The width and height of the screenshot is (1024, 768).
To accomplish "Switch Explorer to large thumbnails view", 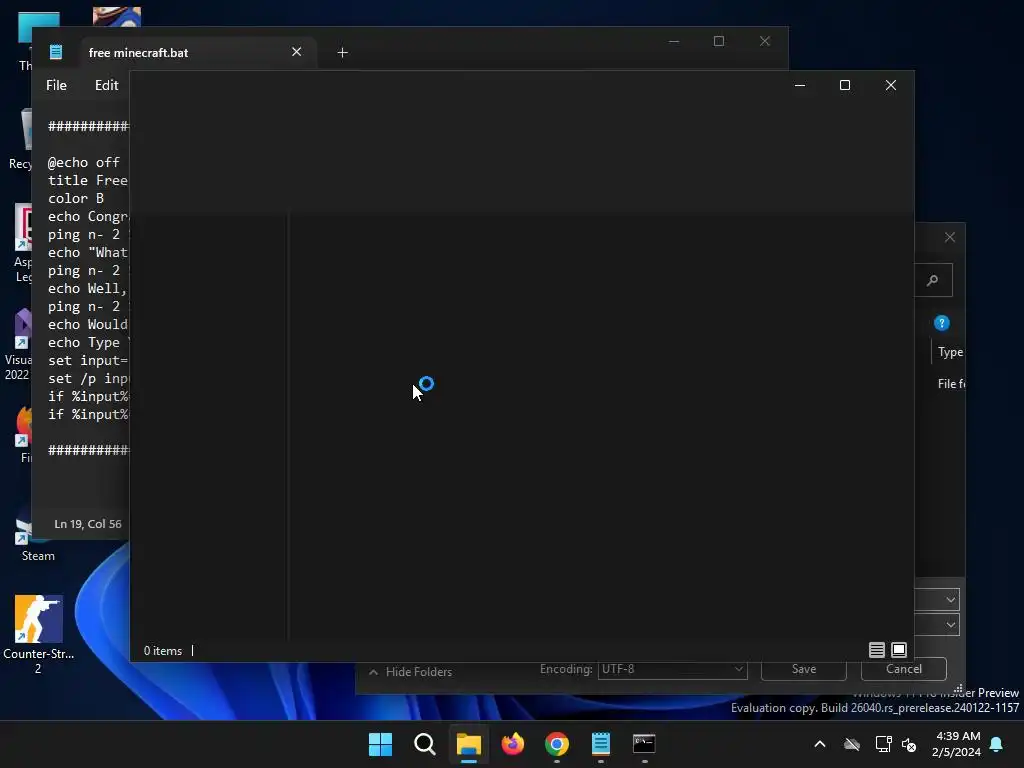I will pos(899,650).
